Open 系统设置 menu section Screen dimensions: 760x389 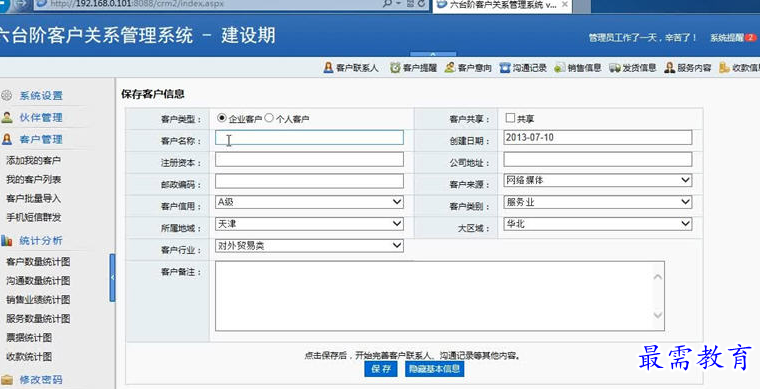(x=41, y=96)
